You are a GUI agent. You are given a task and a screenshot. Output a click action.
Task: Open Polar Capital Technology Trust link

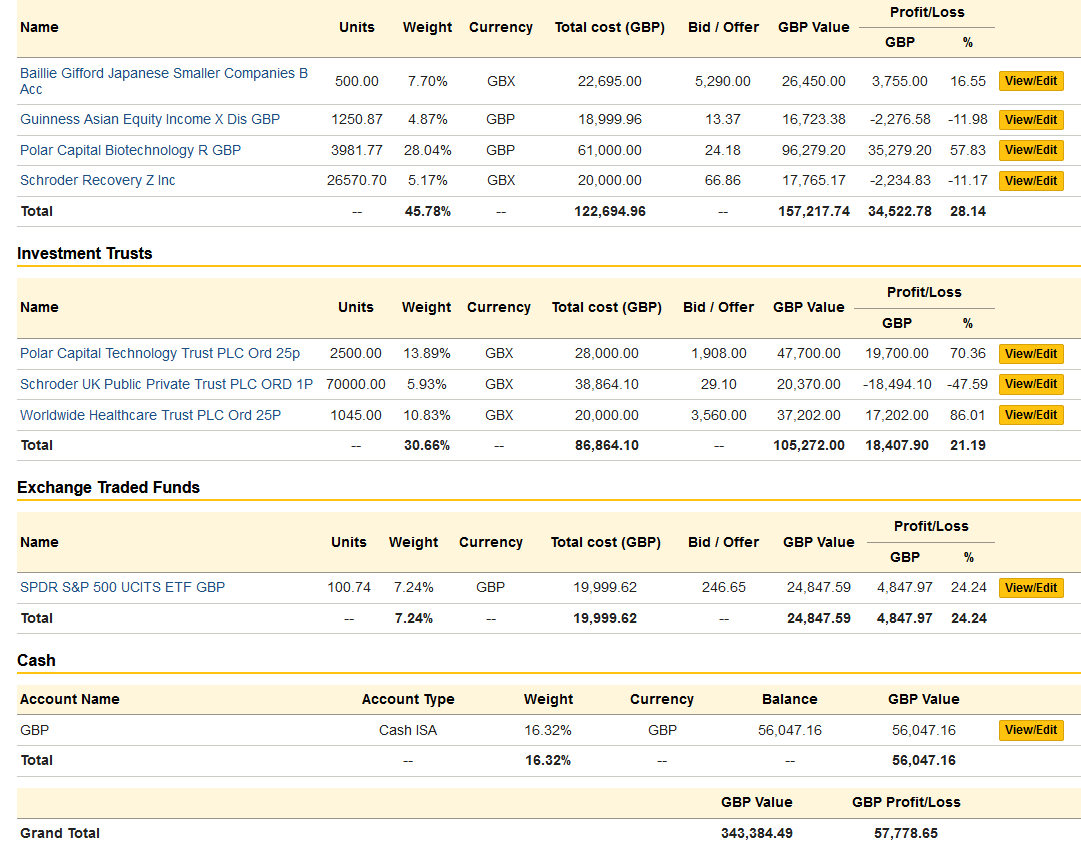[x=160, y=354]
